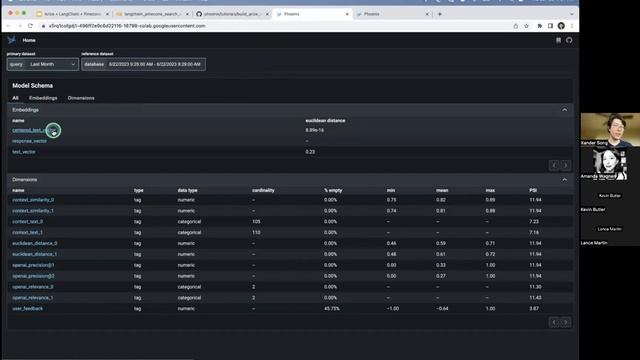
Task: Open the context_text_1 dimension
Action: [x=27, y=232]
